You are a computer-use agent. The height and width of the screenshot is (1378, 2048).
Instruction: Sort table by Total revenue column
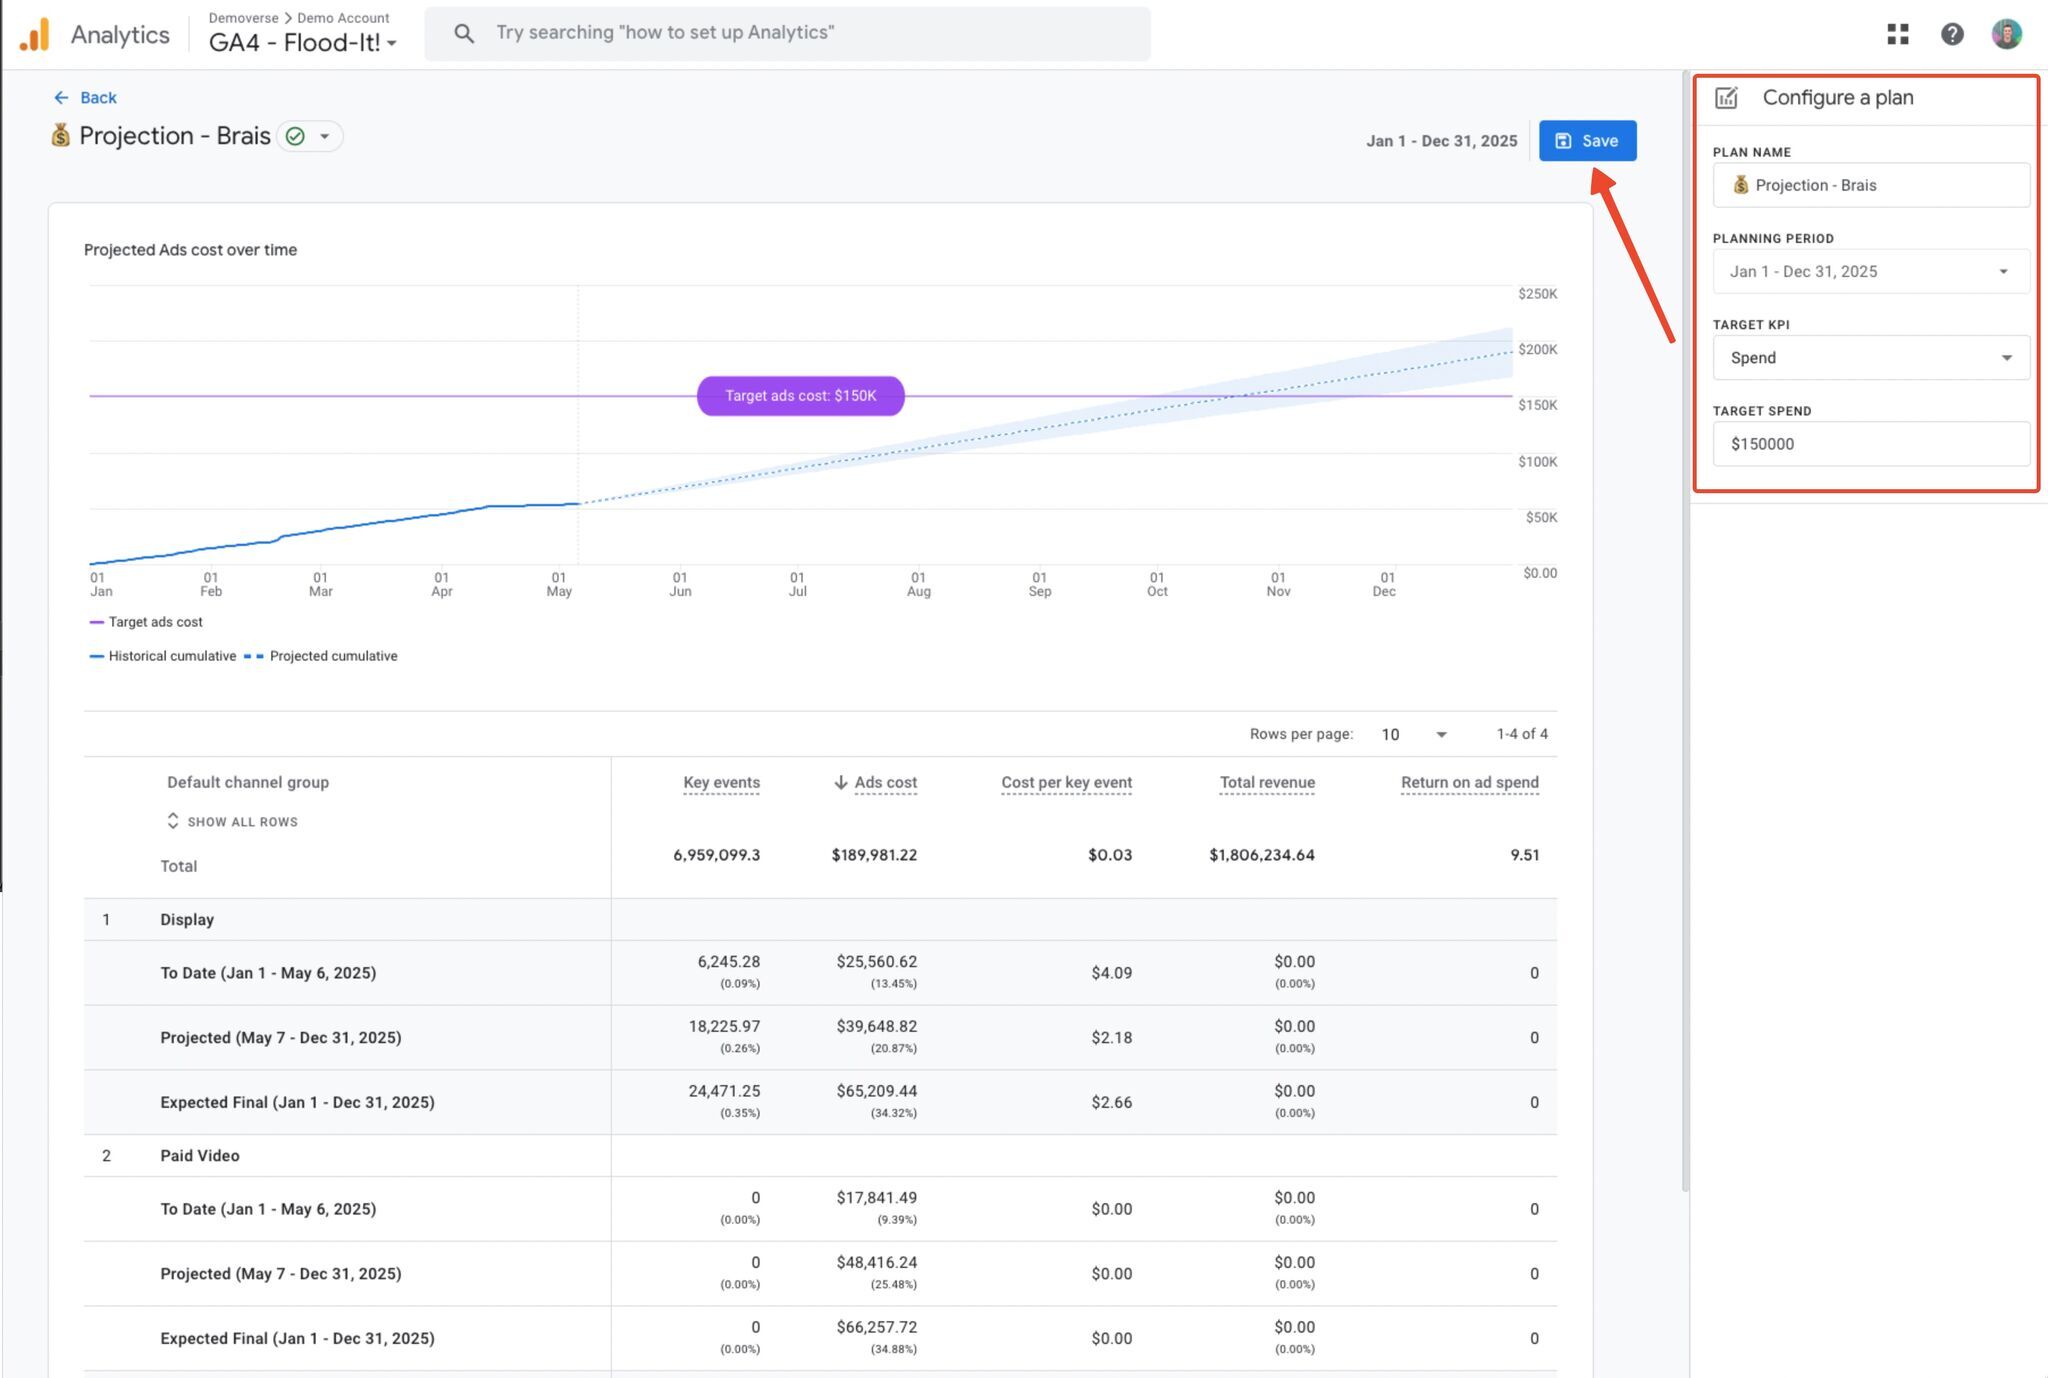(x=1267, y=782)
